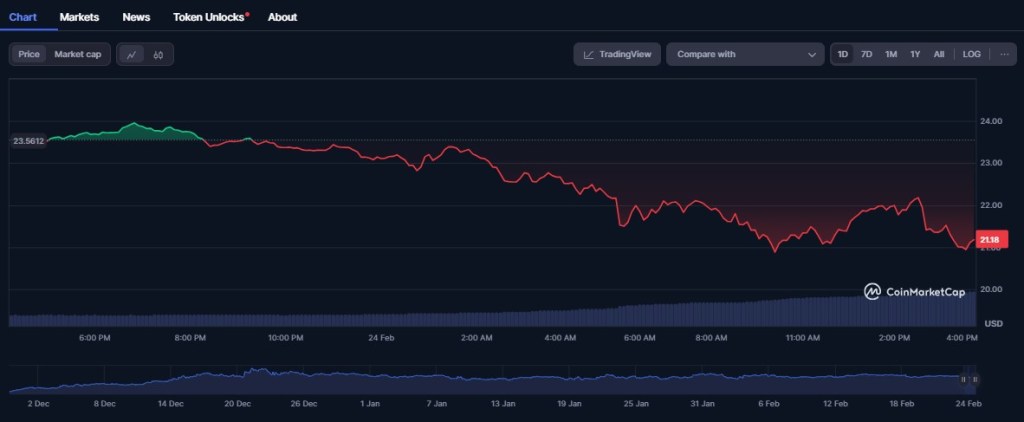This screenshot has height=422, width=1024.
Task: Switch to the Markets tab
Action: click(79, 17)
